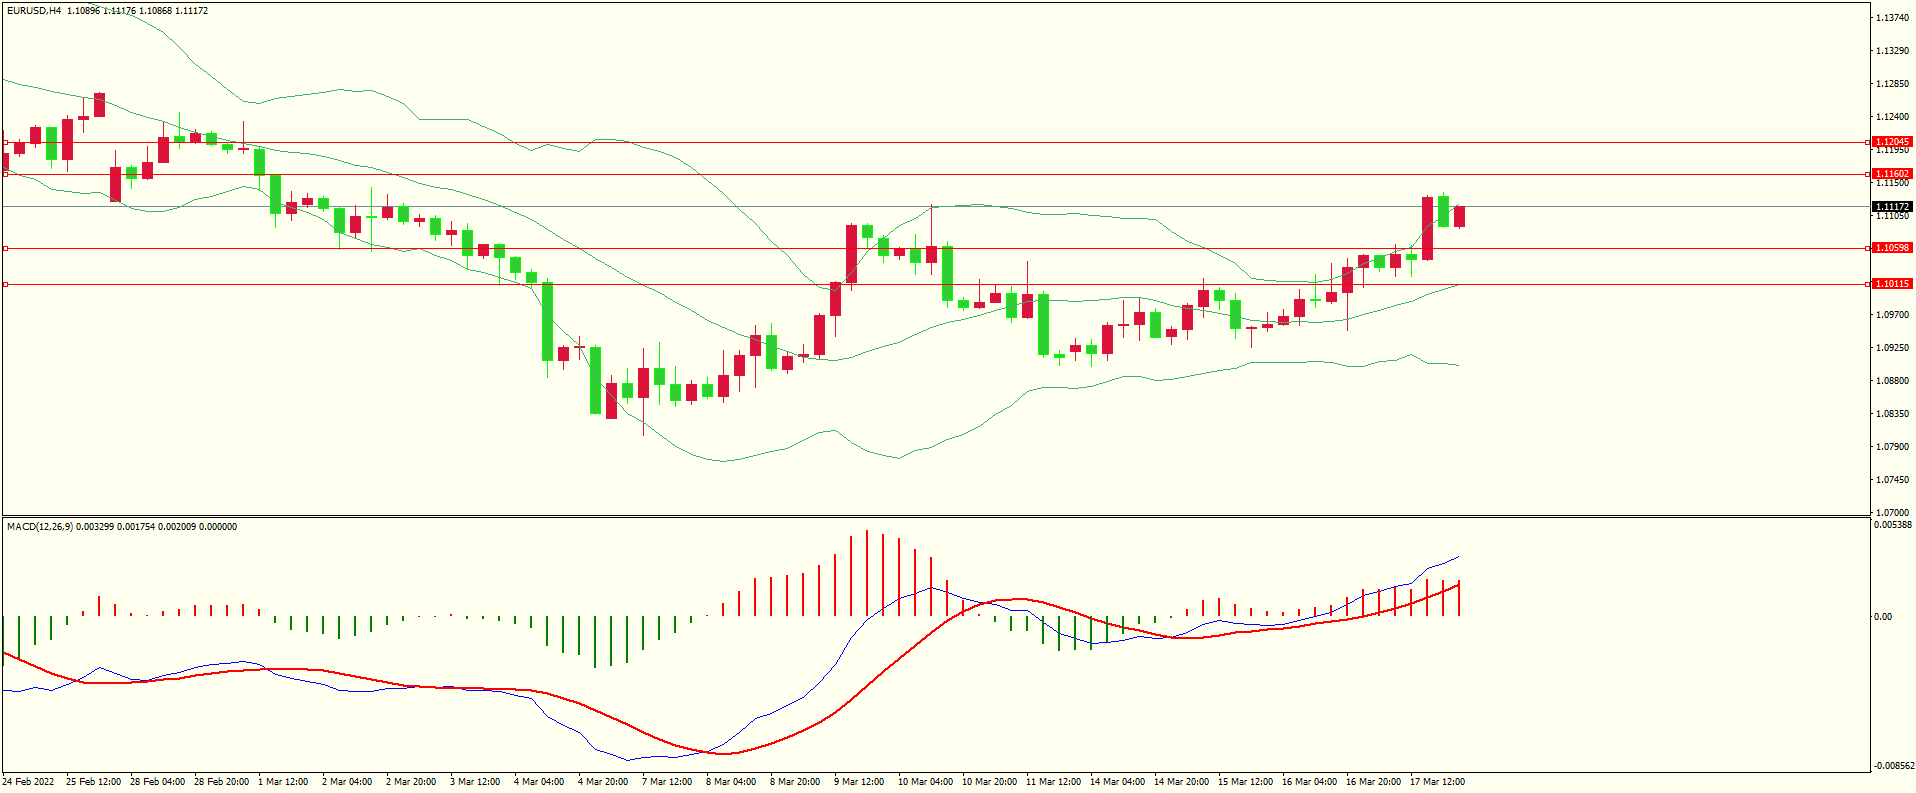Click the 14 Mar 04:00 time label
Image resolution: width=1916 pixels, height=793 pixels.
[1118, 782]
